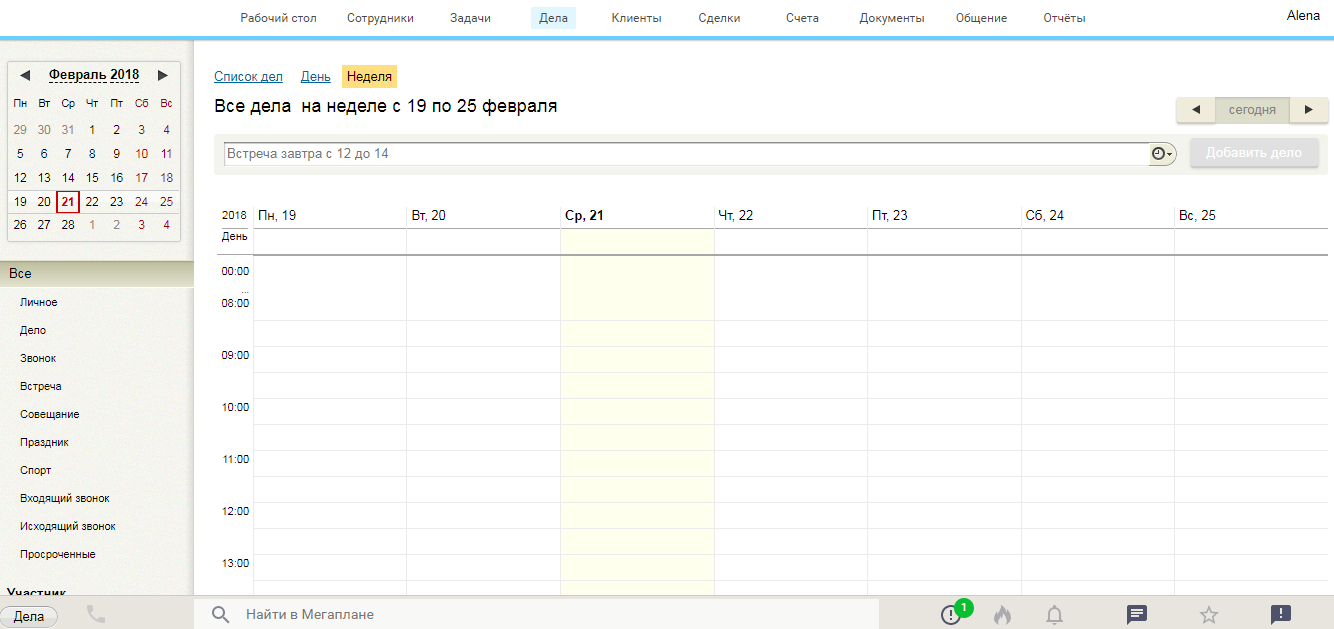
Task: Select February 23 in mini calendar
Action: pos(117,202)
